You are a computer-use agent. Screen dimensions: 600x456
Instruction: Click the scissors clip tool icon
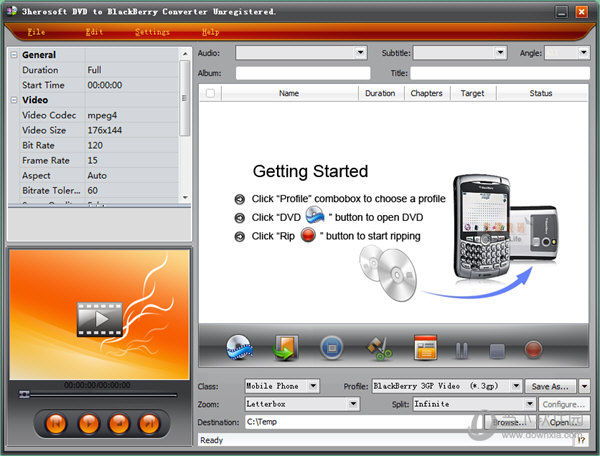(x=377, y=348)
